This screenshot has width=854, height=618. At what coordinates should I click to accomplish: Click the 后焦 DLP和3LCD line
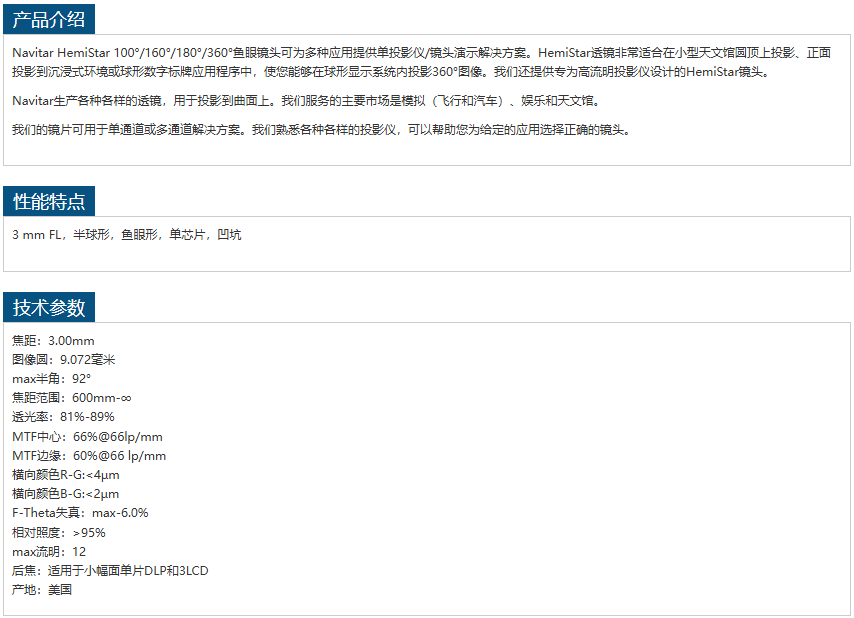[x=110, y=571]
